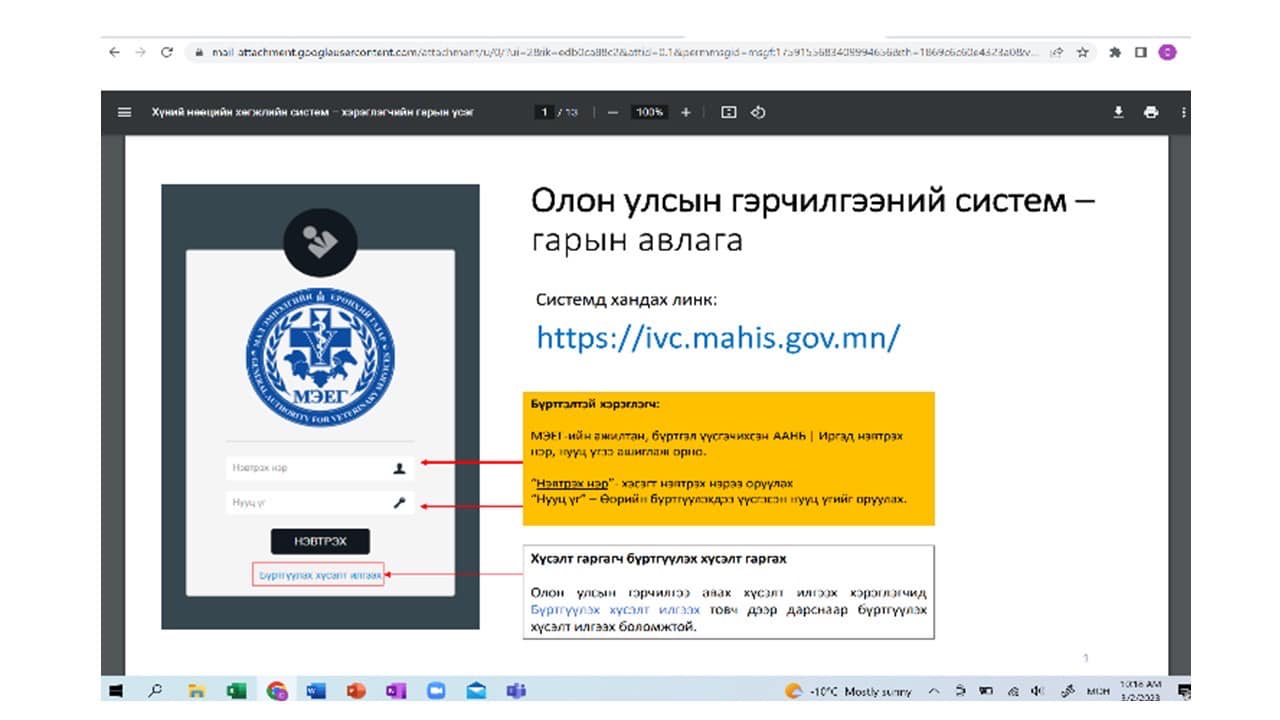Click the МЭЕГ veterinary authority logo
Image resolution: width=1280 pixels, height=720 pixels.
320,358
